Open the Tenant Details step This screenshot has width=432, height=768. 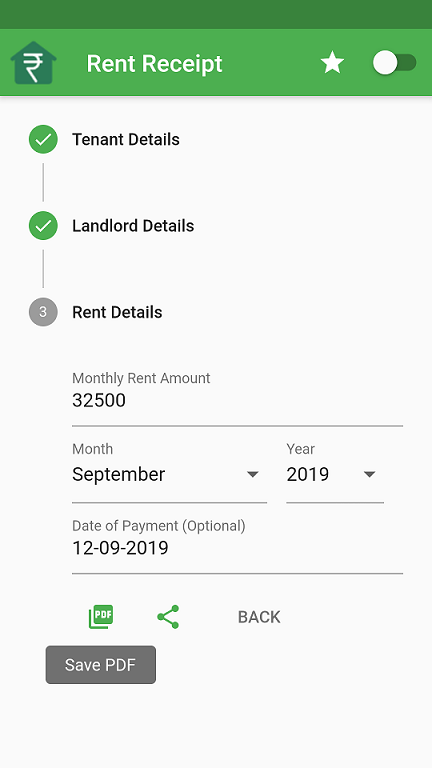[x=126, y=140]
